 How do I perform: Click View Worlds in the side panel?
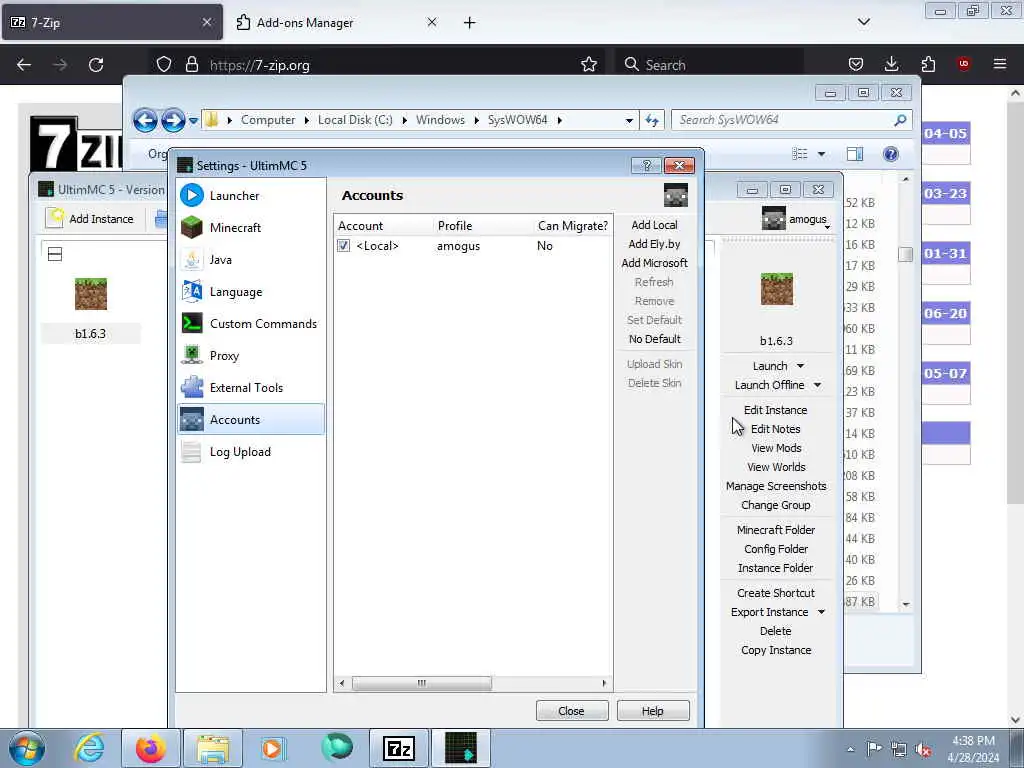[x=776, y=466]
